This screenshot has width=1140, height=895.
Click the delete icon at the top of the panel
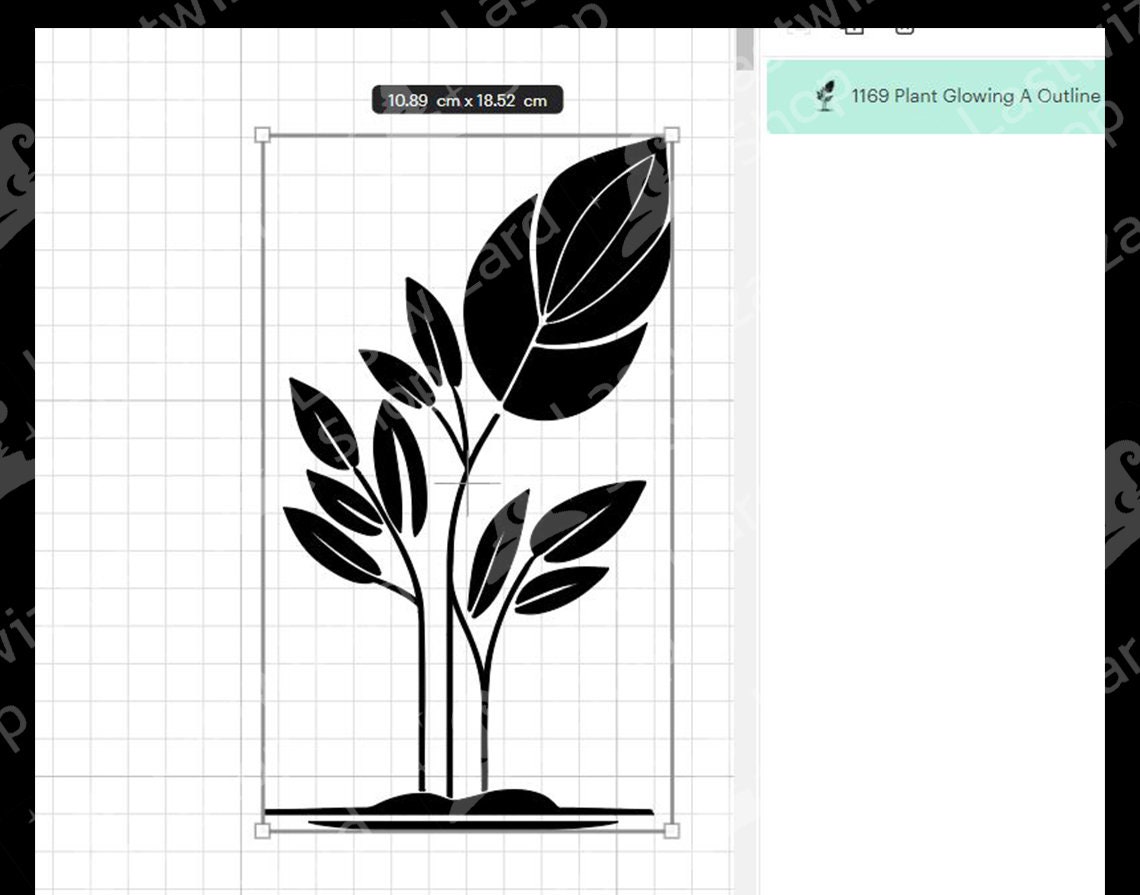905,30
